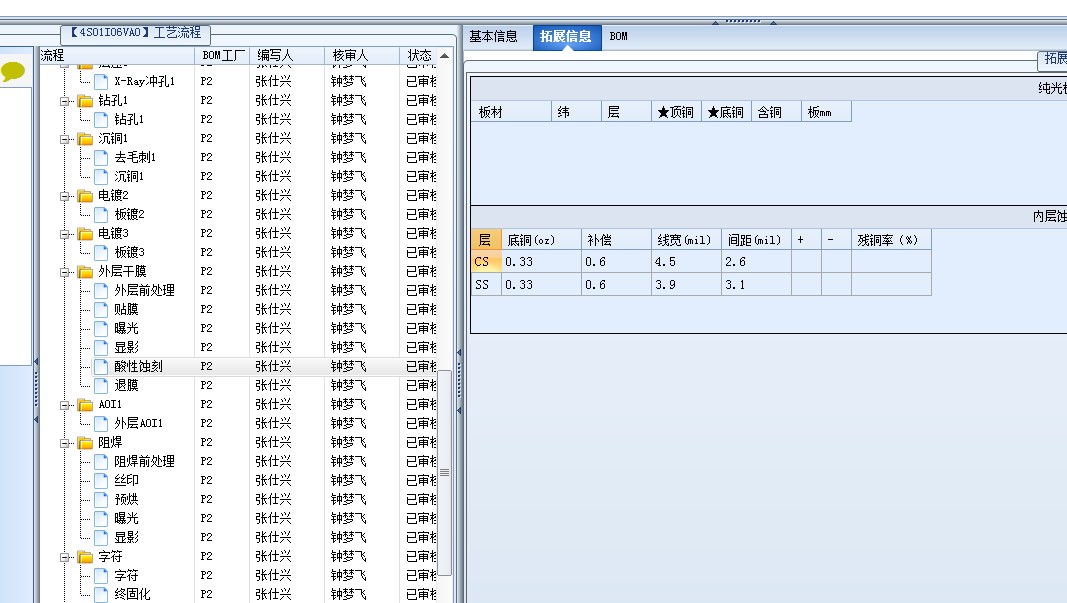Image resolution: width=1067 pixels, height=603 pixels.
Task: Click document icon of 阻焊前处理
Action: [101, 461]
